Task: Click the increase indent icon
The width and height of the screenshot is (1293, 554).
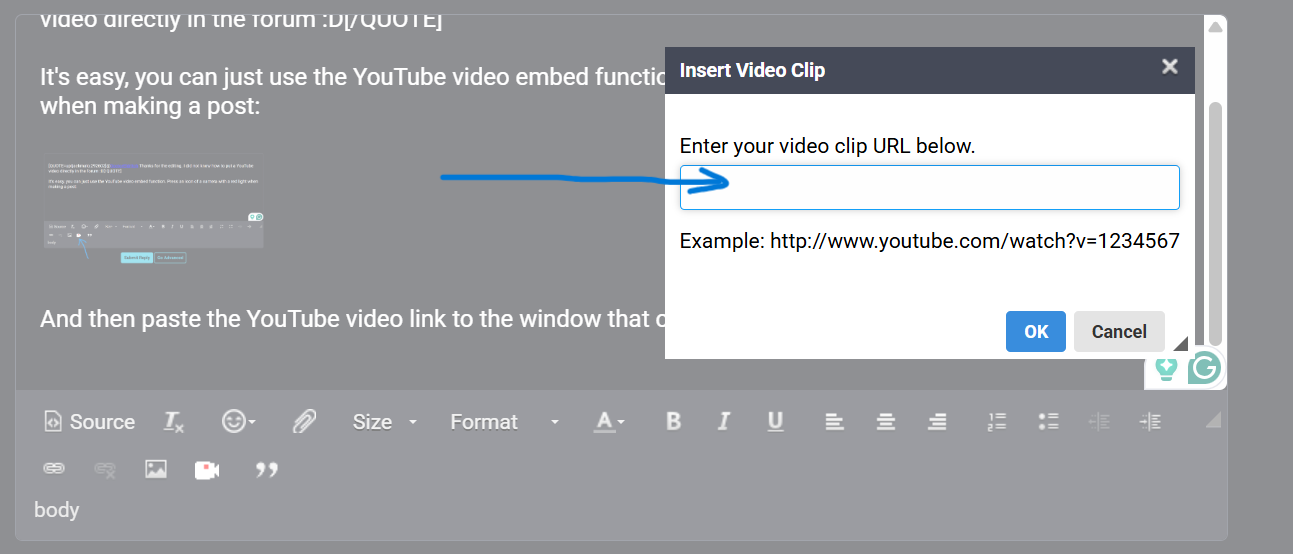Action: [x=1150, y=422]
